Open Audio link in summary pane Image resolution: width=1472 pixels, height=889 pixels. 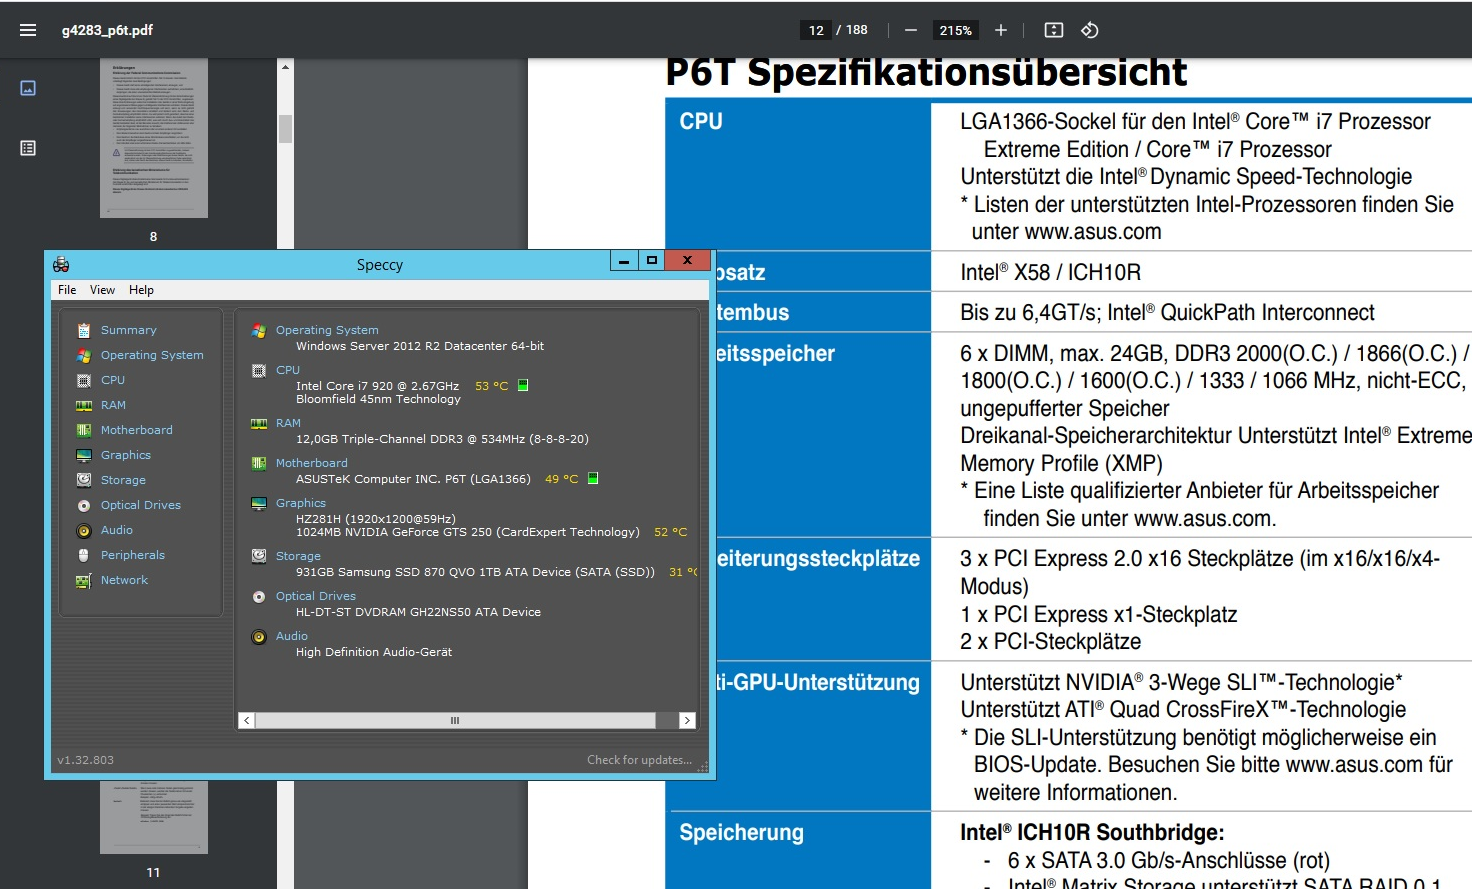click(x=292, y=636)
